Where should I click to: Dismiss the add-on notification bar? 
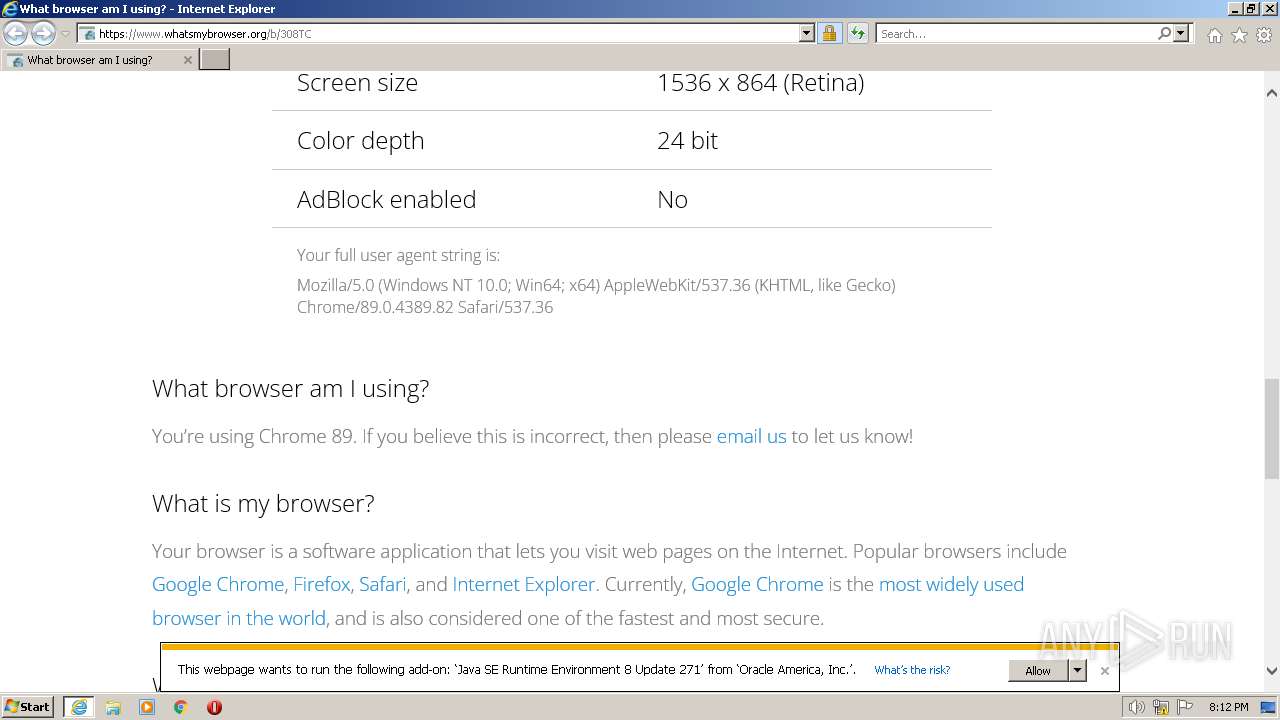click(x=1104, y=671)
